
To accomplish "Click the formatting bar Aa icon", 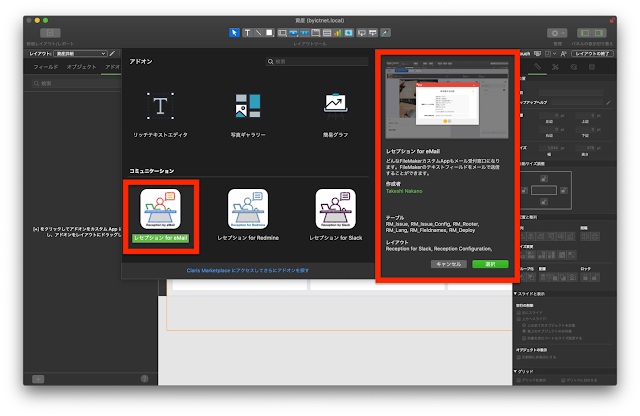I will pos(564,53).
